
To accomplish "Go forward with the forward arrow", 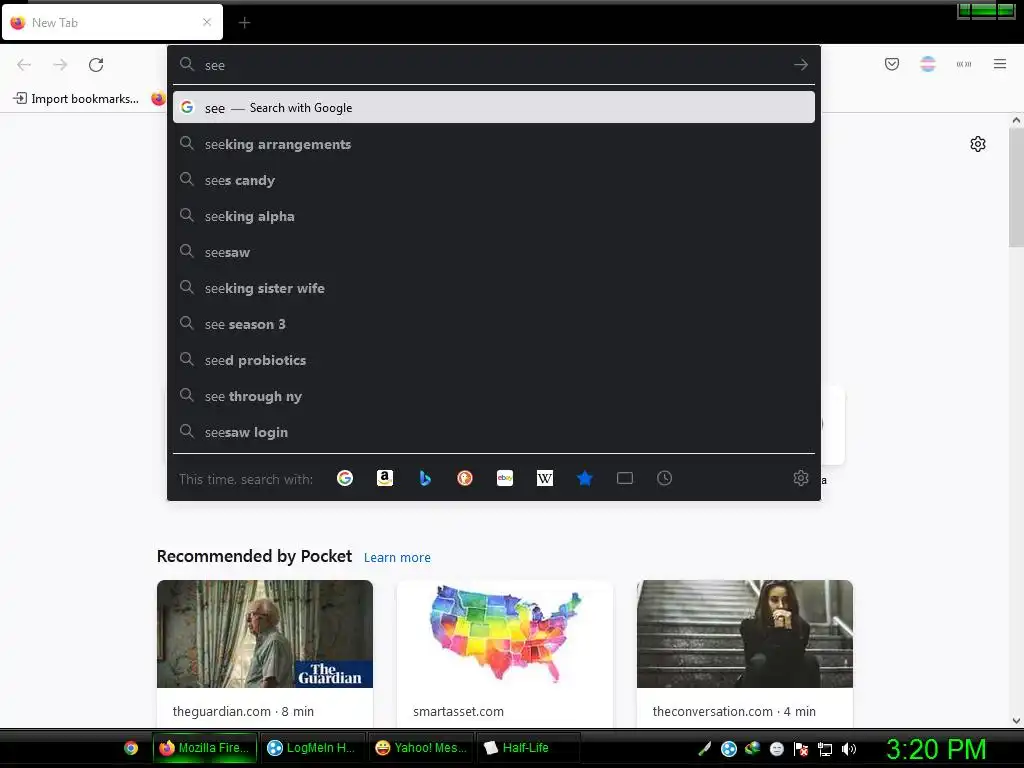I will [60, 65].
